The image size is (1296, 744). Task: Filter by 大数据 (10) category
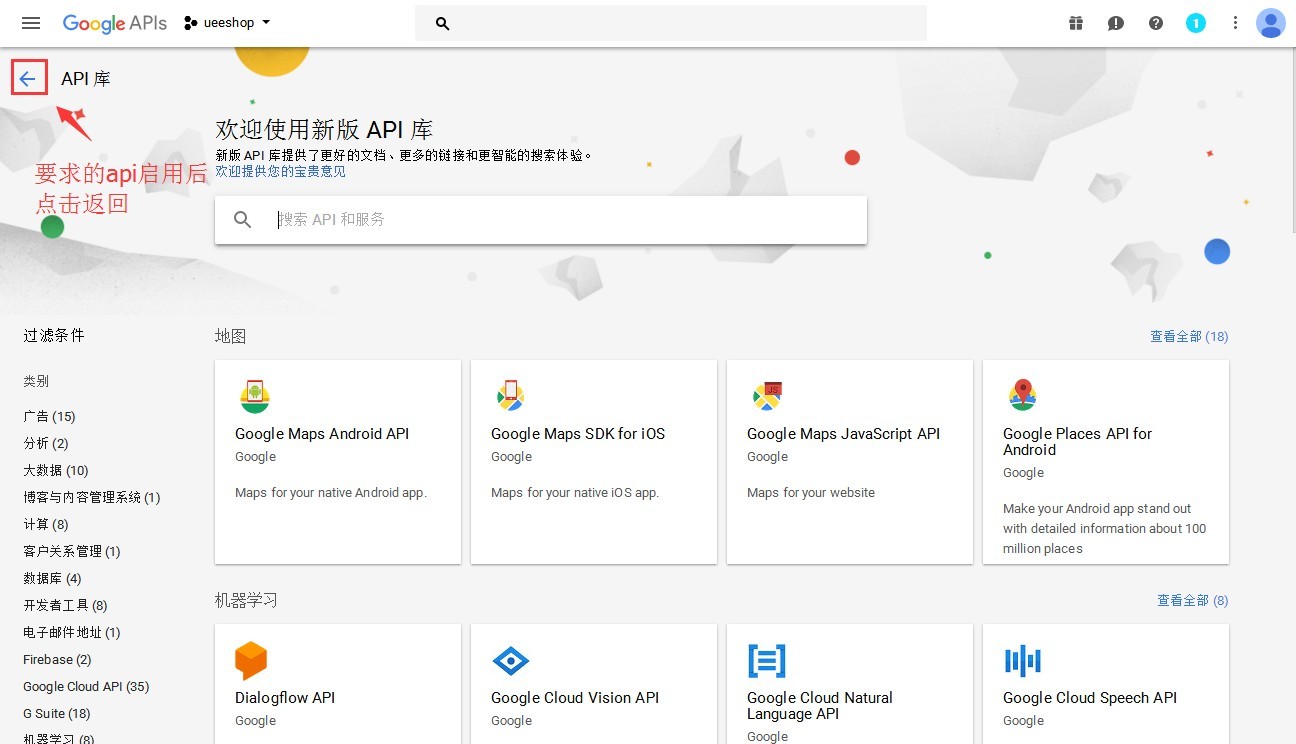pyautogui.click(x=56, y=470)
